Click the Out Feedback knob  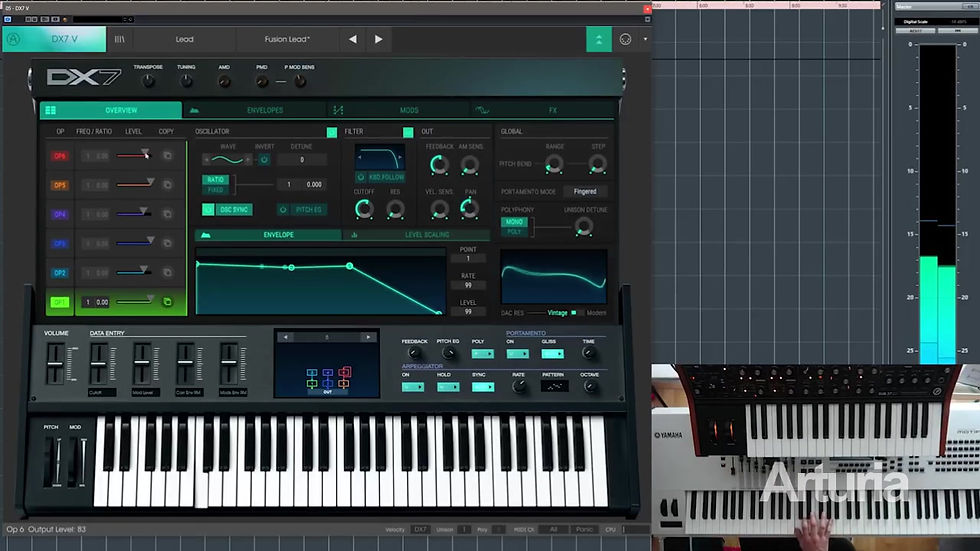tap(439, 164)
